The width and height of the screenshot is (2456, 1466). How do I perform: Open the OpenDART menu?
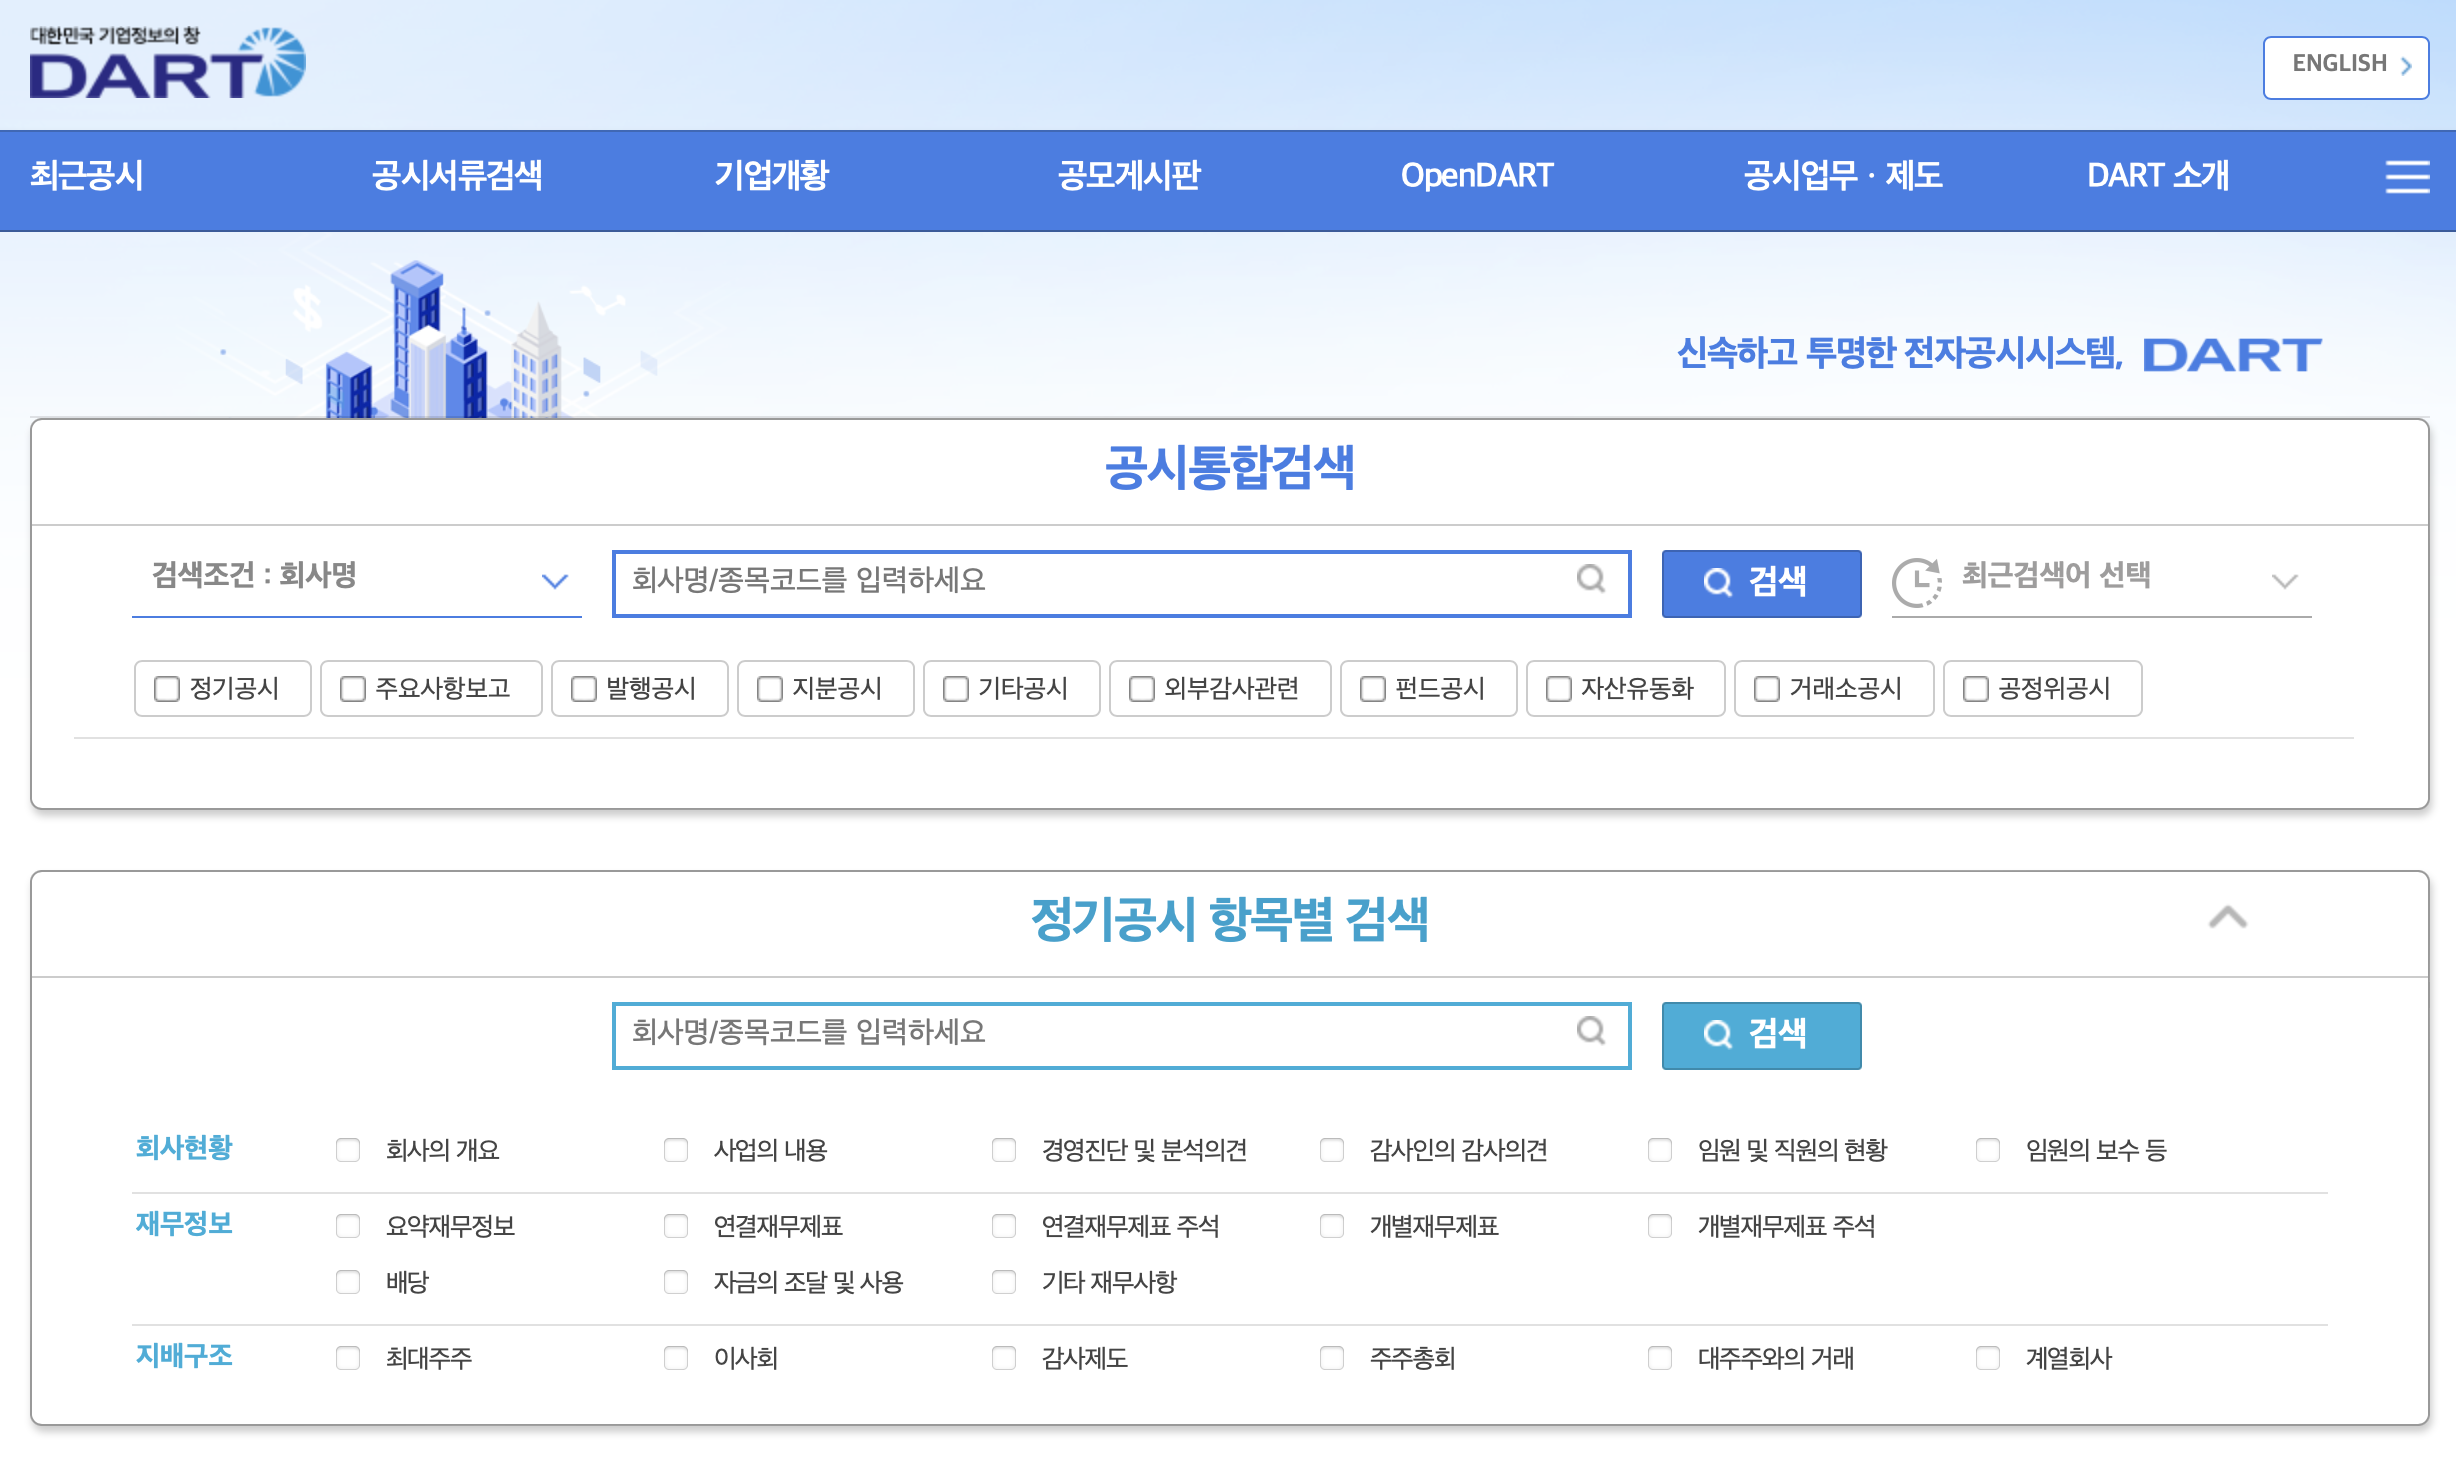pos(1477,177)
